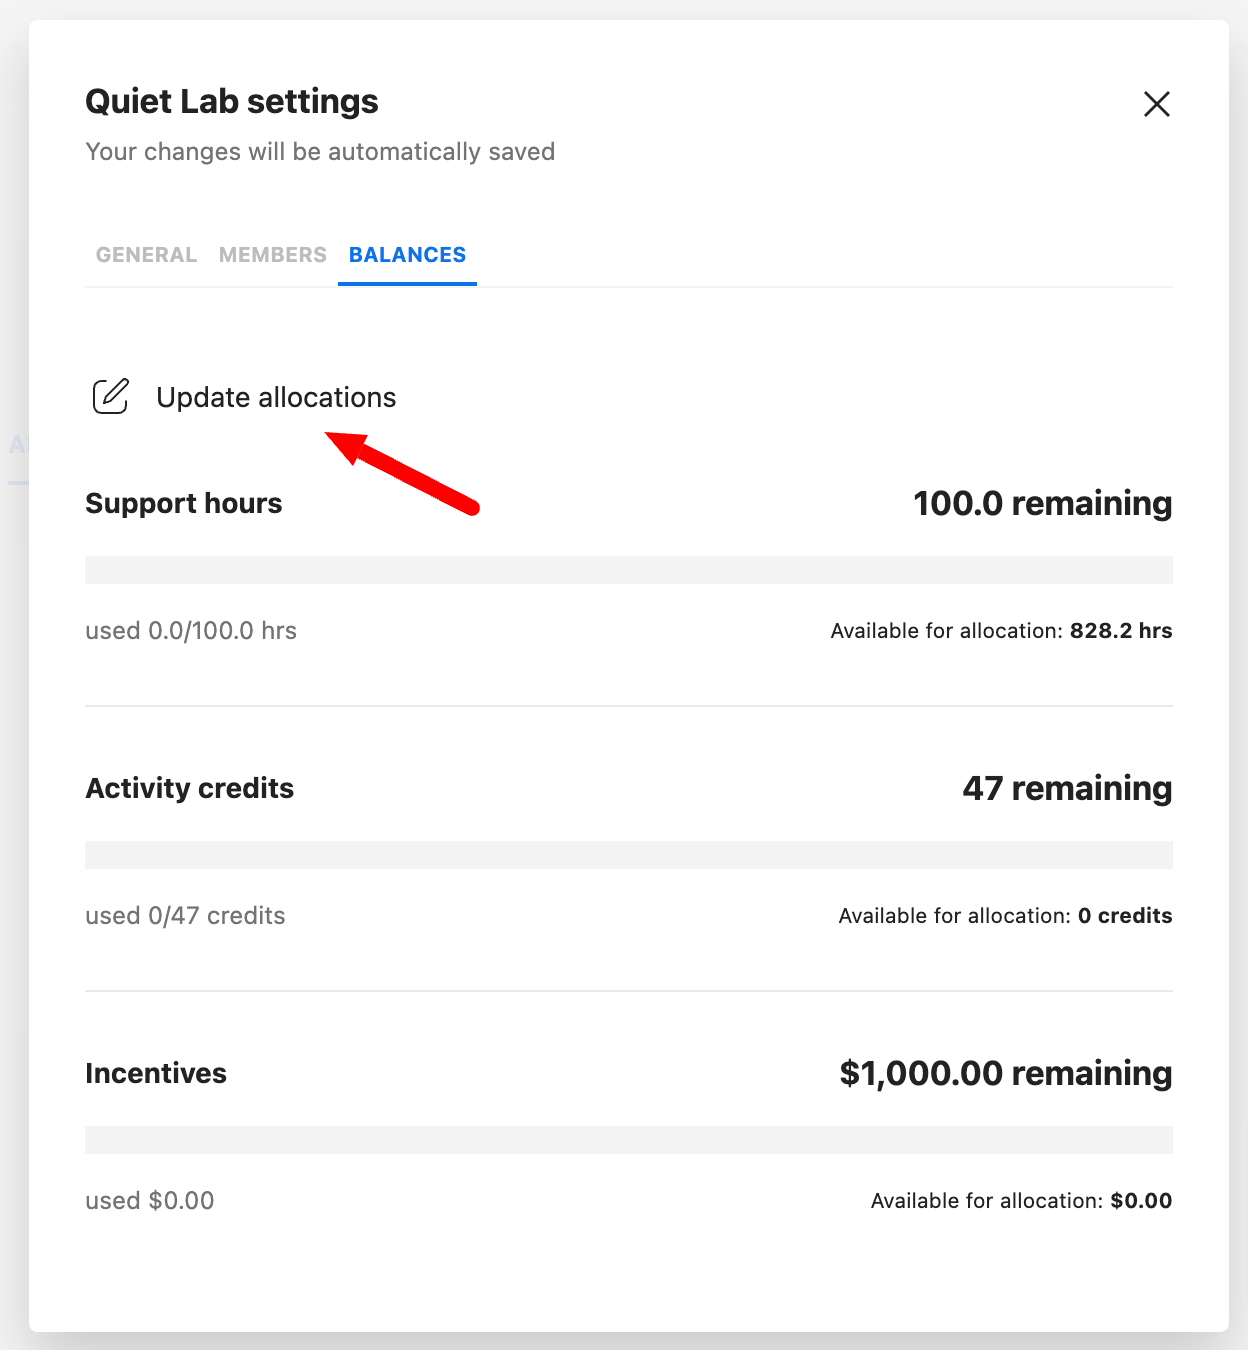
Task: Click the Activity credits progress bar
Action: coord(629,855)
